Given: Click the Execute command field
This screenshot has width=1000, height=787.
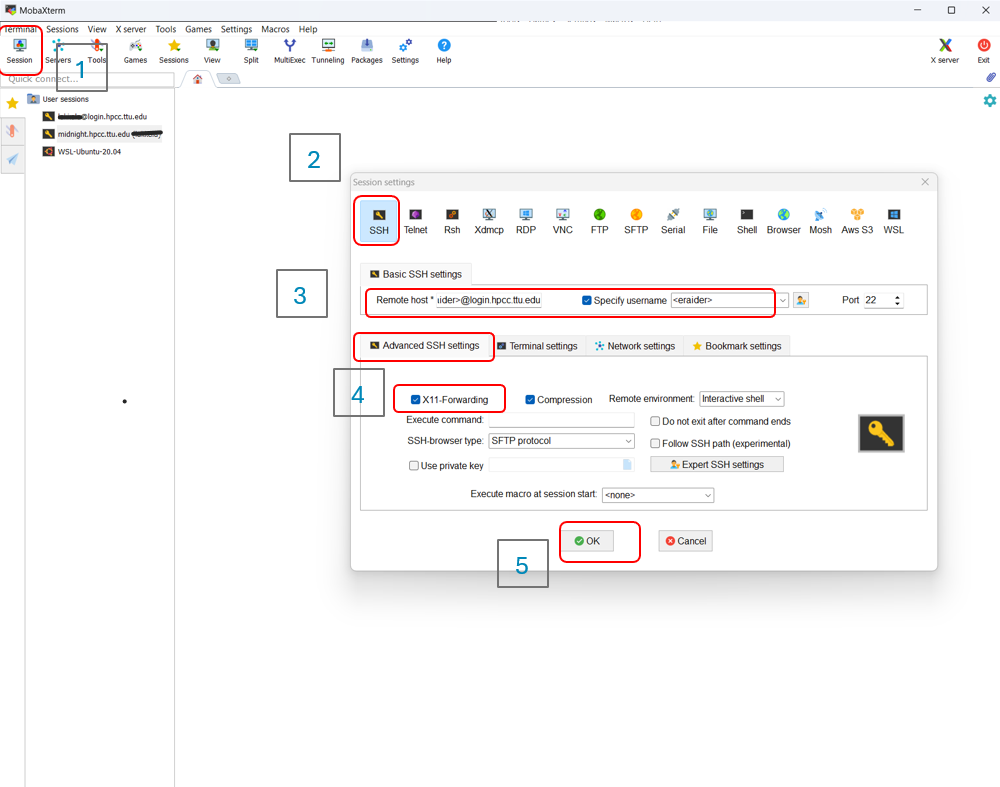Looking at the screenshot, I should point(561,420).
